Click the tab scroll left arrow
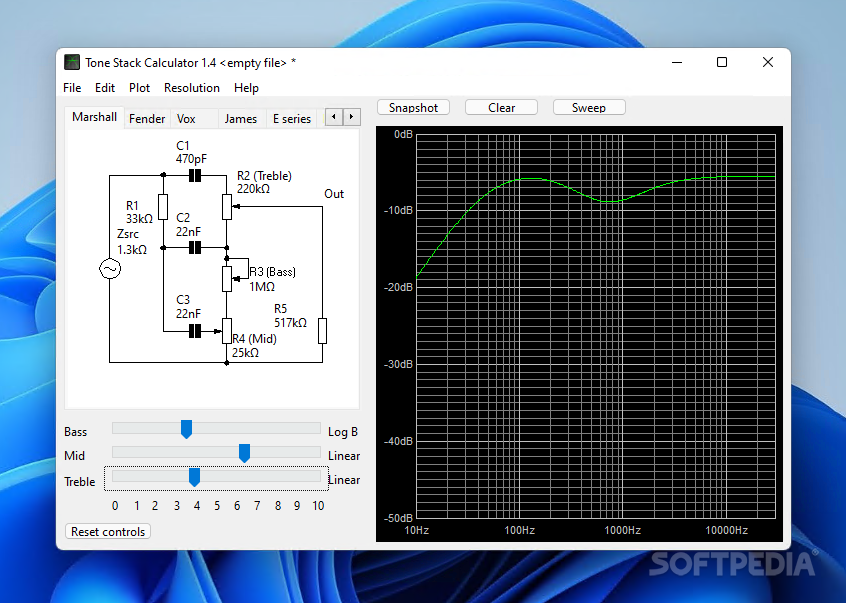The image size is (846, 603). [334, 117]
